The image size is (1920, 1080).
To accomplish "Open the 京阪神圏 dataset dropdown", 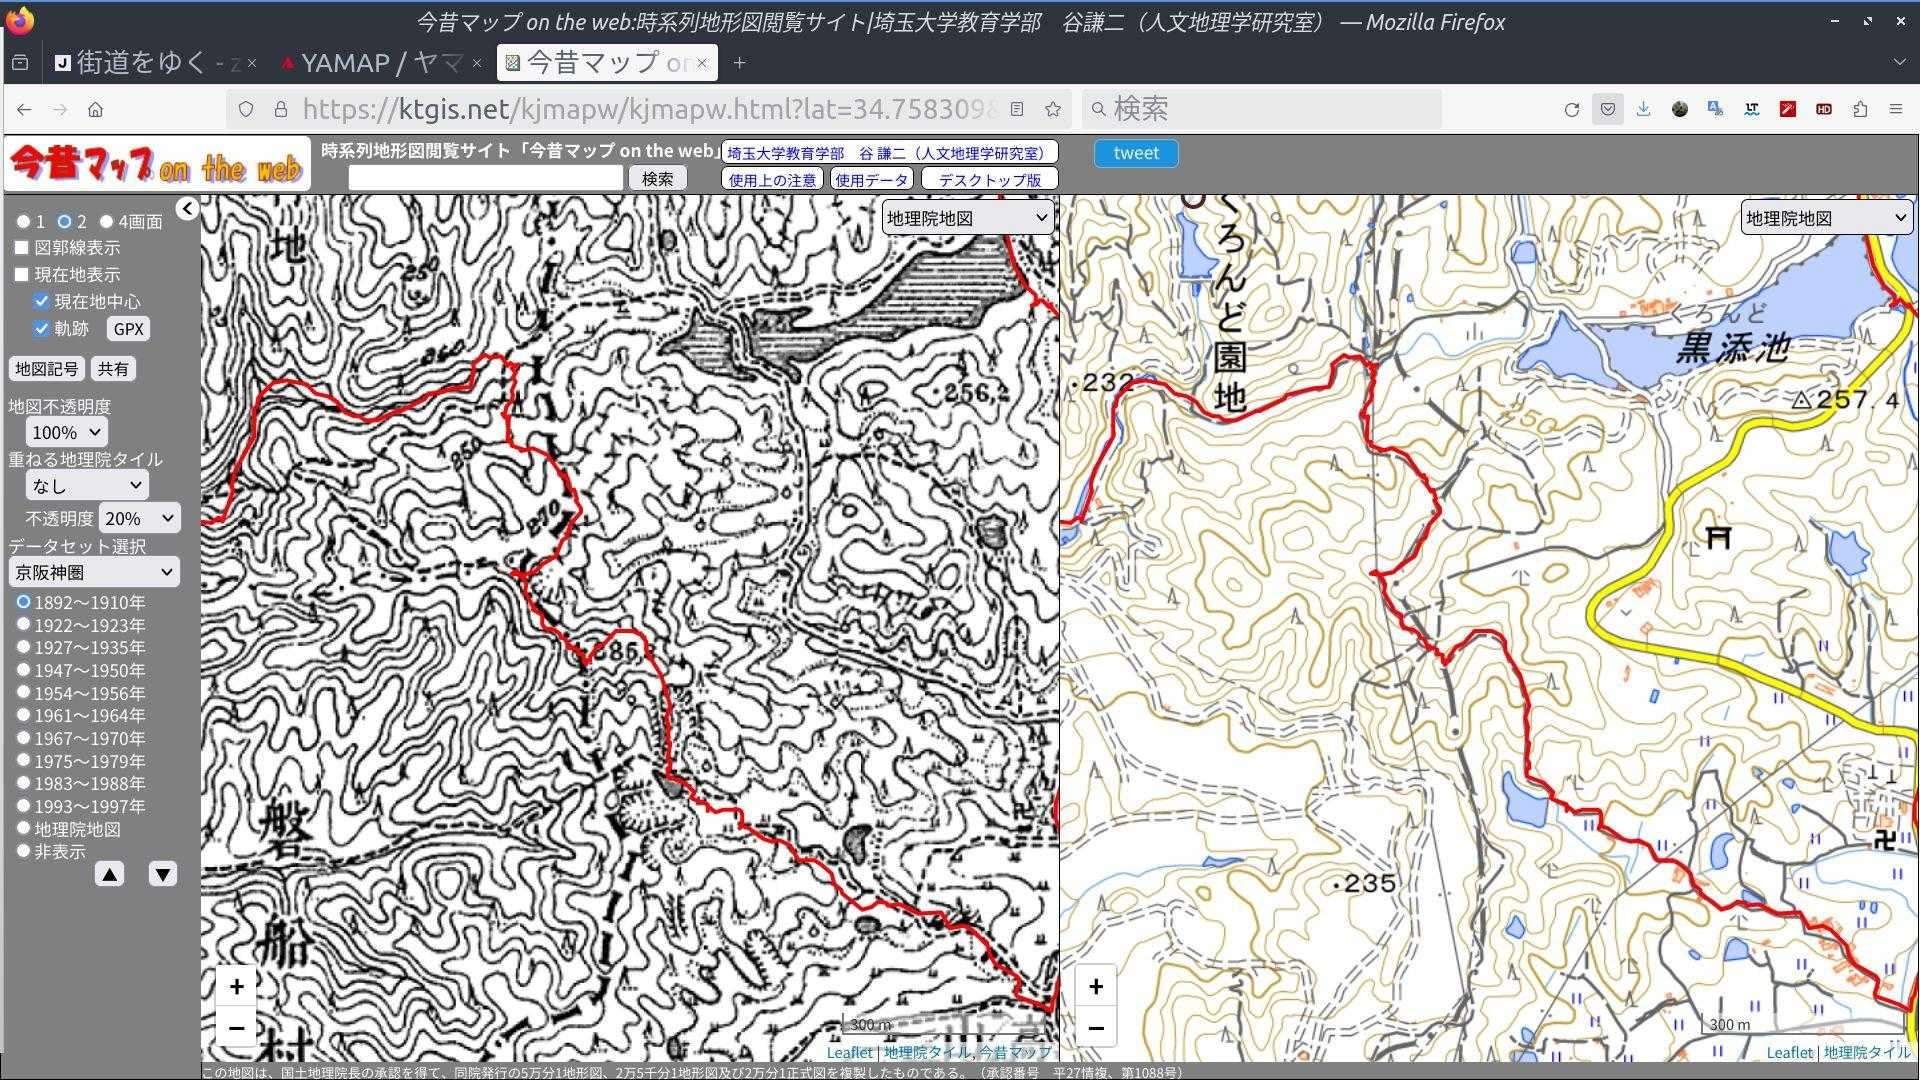I will coord(94,572).
